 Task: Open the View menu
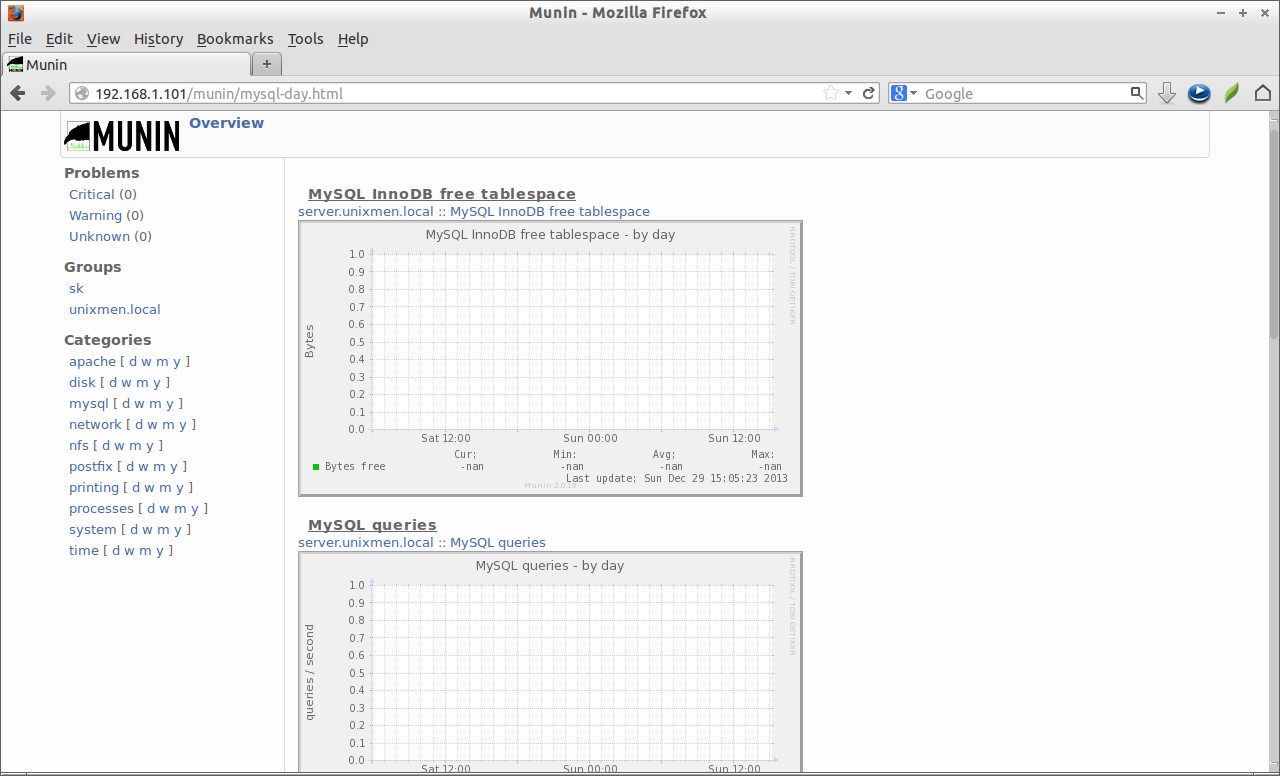pos(103,39)
